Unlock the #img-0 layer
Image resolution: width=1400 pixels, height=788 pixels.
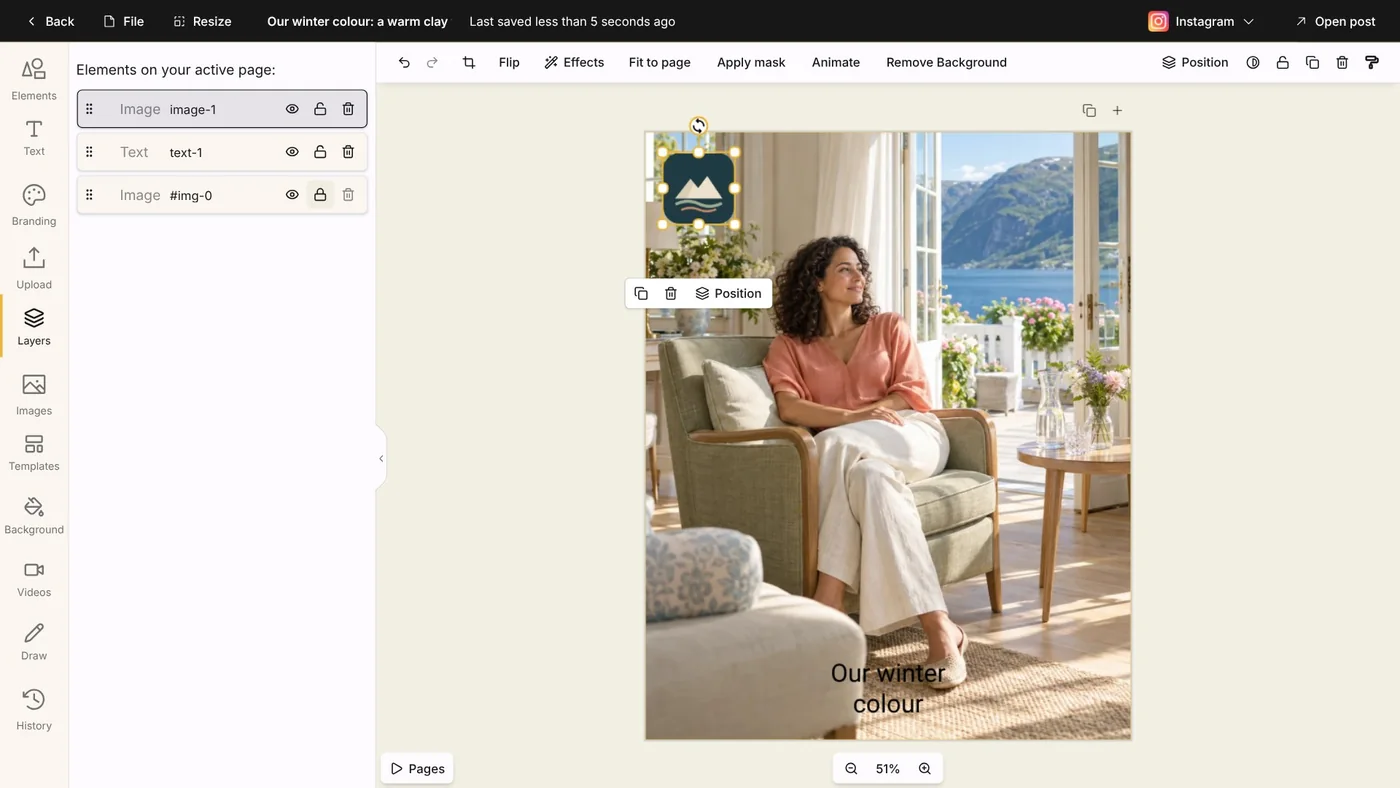[x=320, y=195]
